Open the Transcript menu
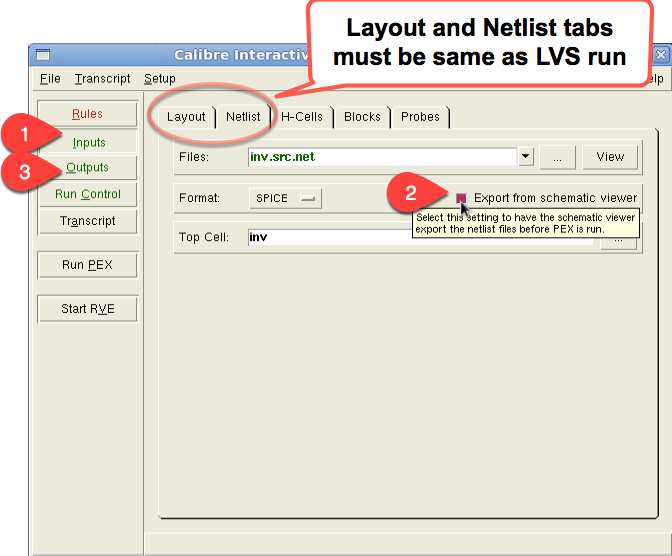 [102, 79]
